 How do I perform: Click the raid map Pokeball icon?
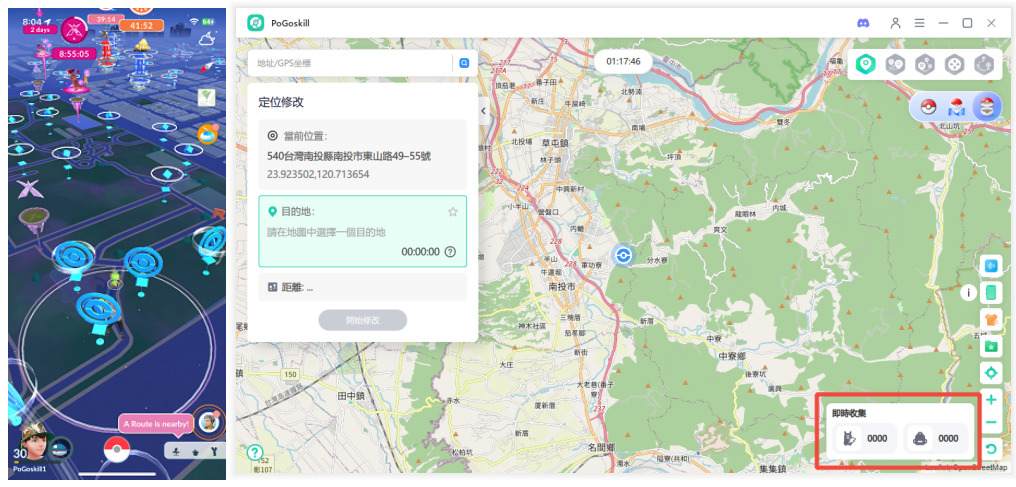957,107
